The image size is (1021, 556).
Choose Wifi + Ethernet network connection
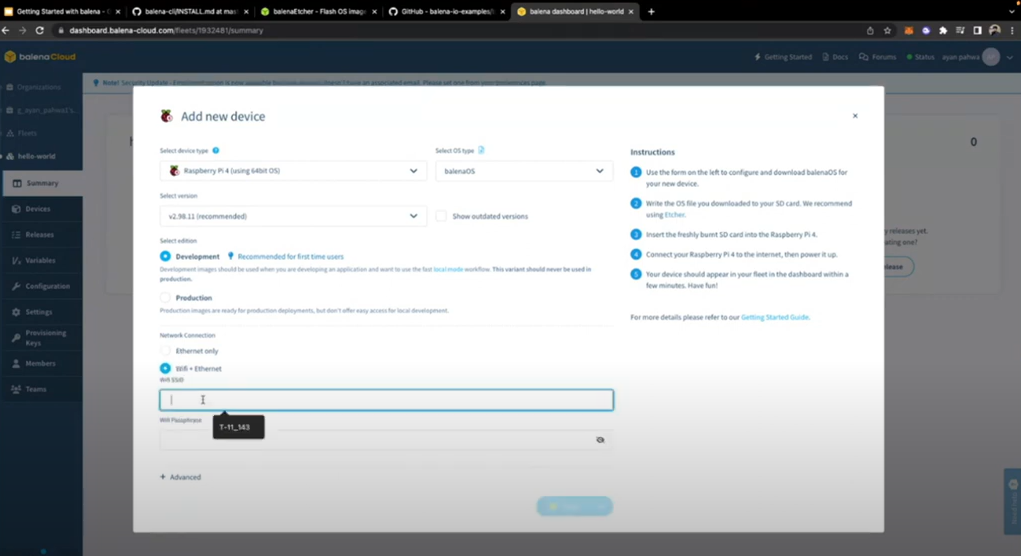pyautogui.click(x=165, y=368)
